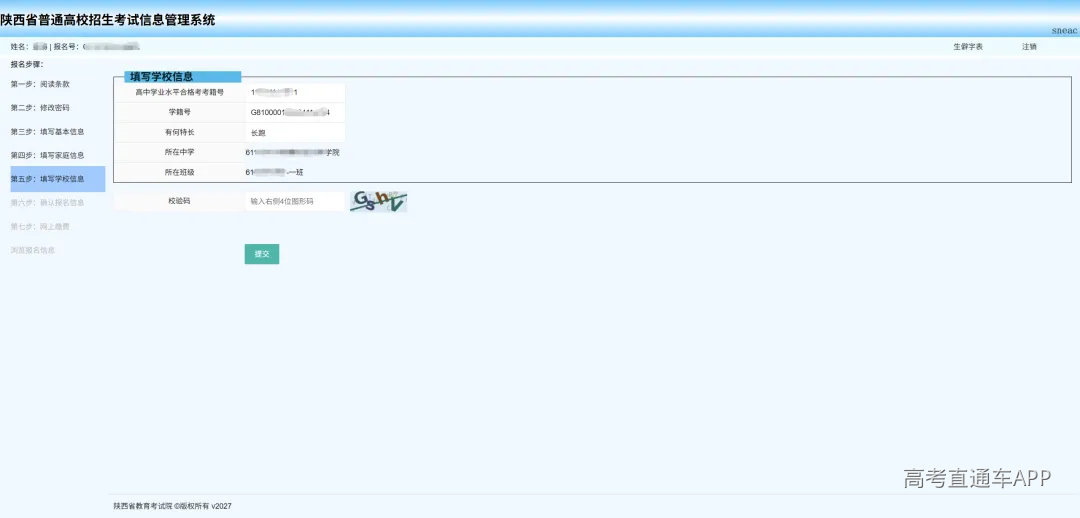Select step five 填写学校信息
The height and width of the screenshot is (518, 1080).
pyautogui.click(x=58, y=179)
